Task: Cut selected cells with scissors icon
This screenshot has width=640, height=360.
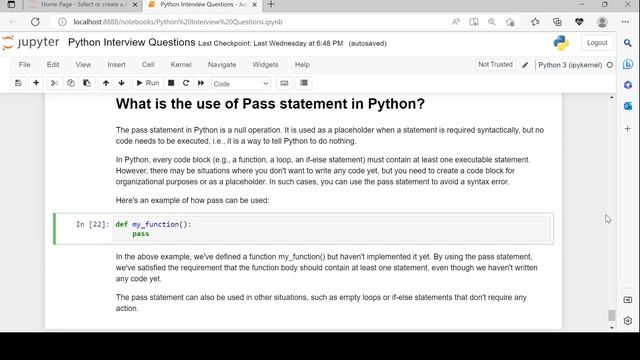Action: click(x=54, y=83)
